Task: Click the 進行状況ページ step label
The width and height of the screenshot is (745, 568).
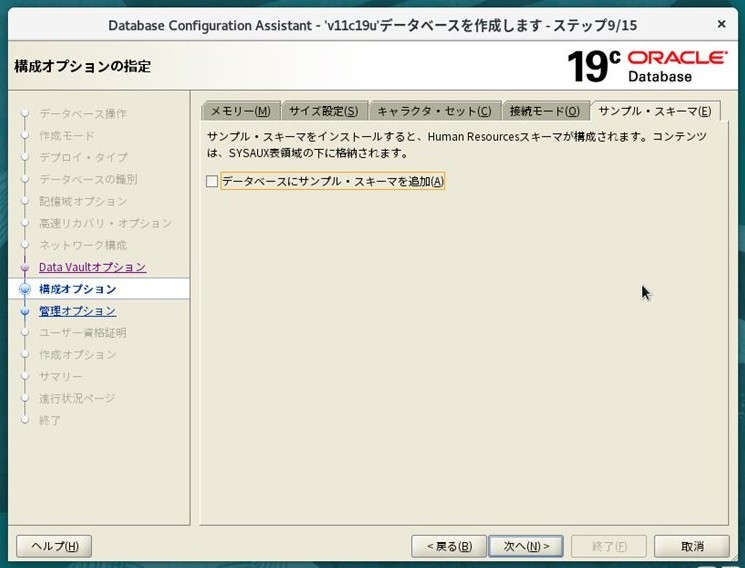Action: pos(77,398)
